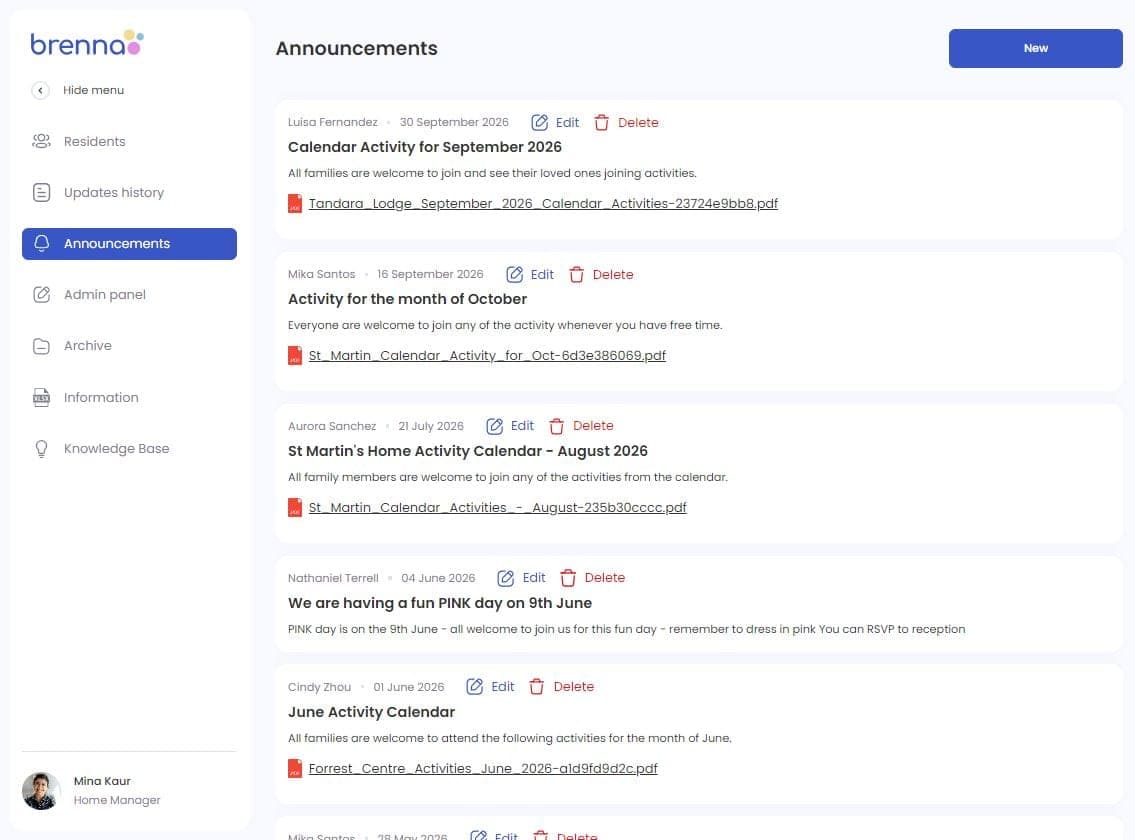1135x840 pixels.
Task: Edit Nathaniel Terrell's PINK day announcement
Action: [522, 578]
